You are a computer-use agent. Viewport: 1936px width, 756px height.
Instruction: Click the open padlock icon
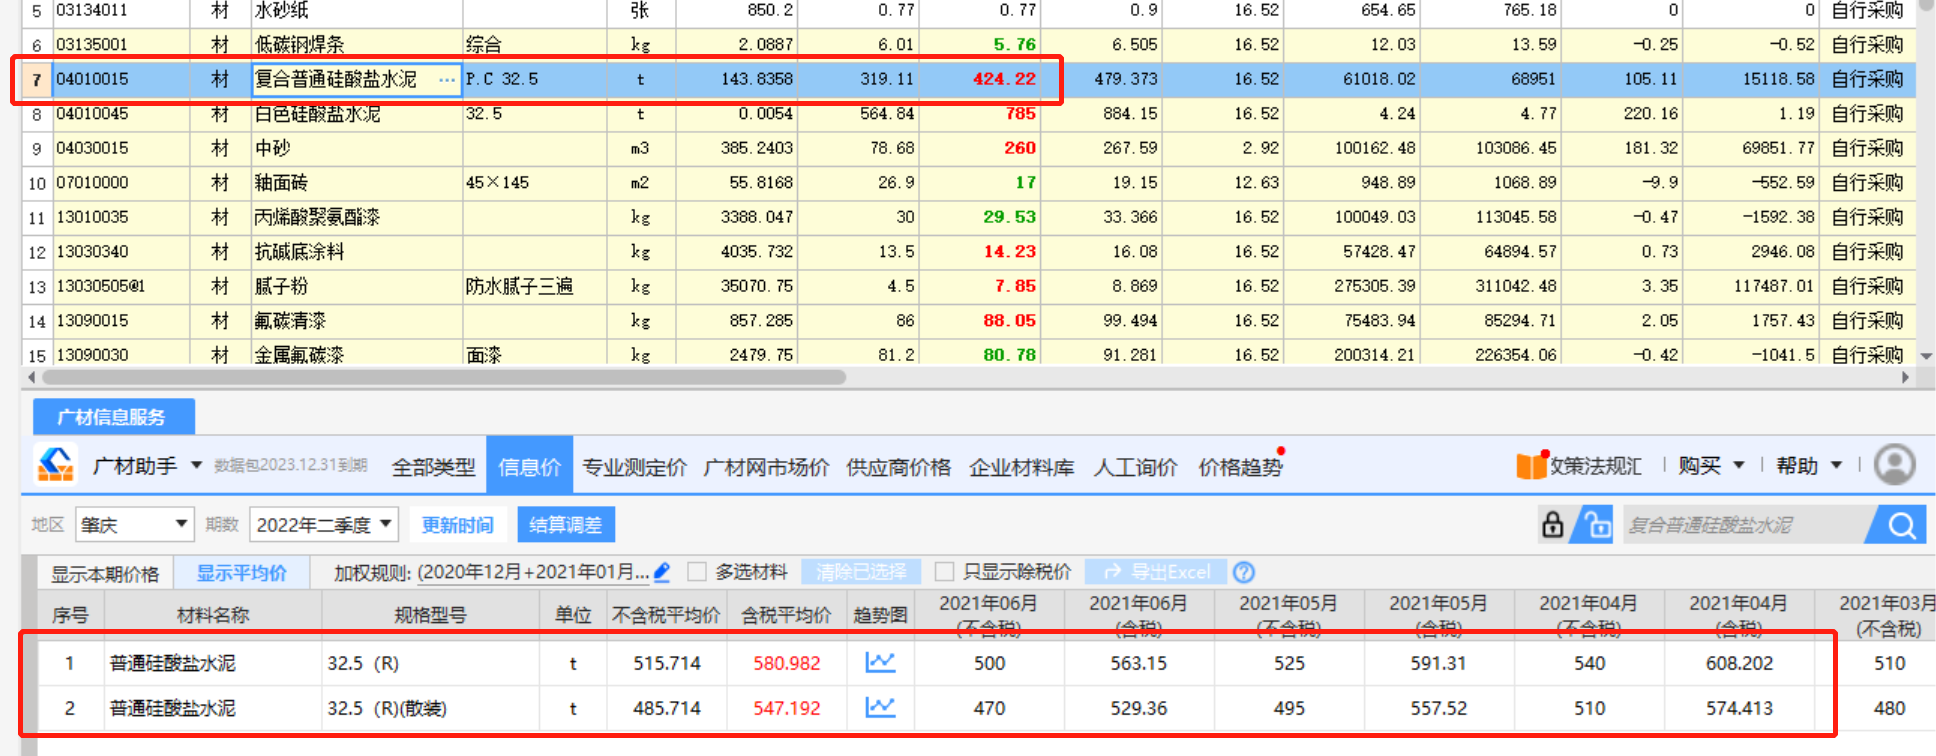tap(1595, 524)
